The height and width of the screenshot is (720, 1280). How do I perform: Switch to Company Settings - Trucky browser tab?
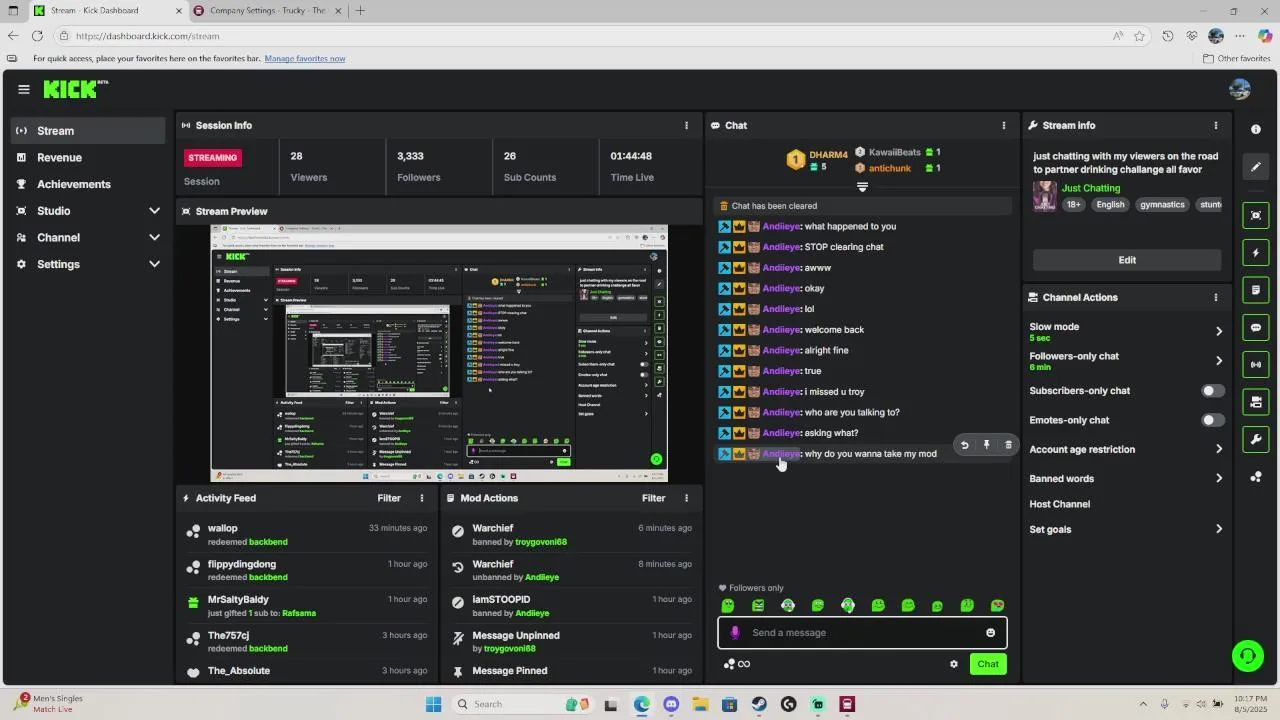coord(266,11)
